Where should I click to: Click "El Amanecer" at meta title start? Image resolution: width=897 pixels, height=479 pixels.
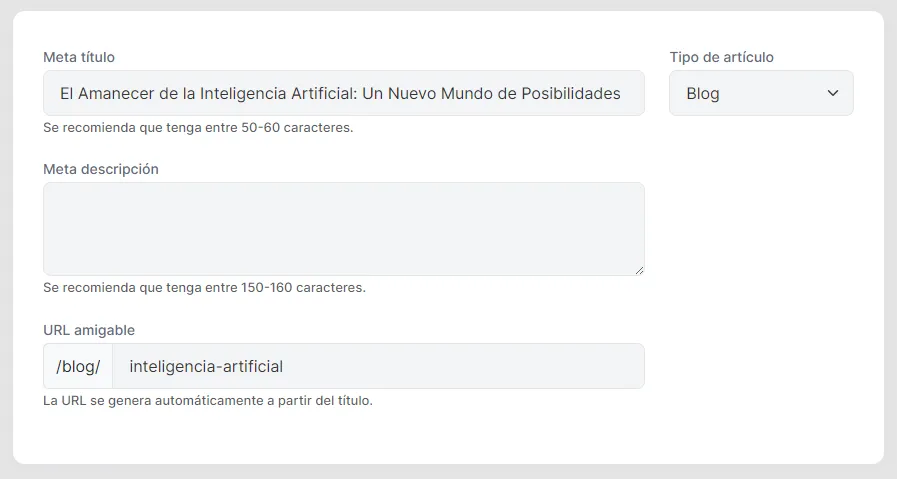click(x=104, y=93)
